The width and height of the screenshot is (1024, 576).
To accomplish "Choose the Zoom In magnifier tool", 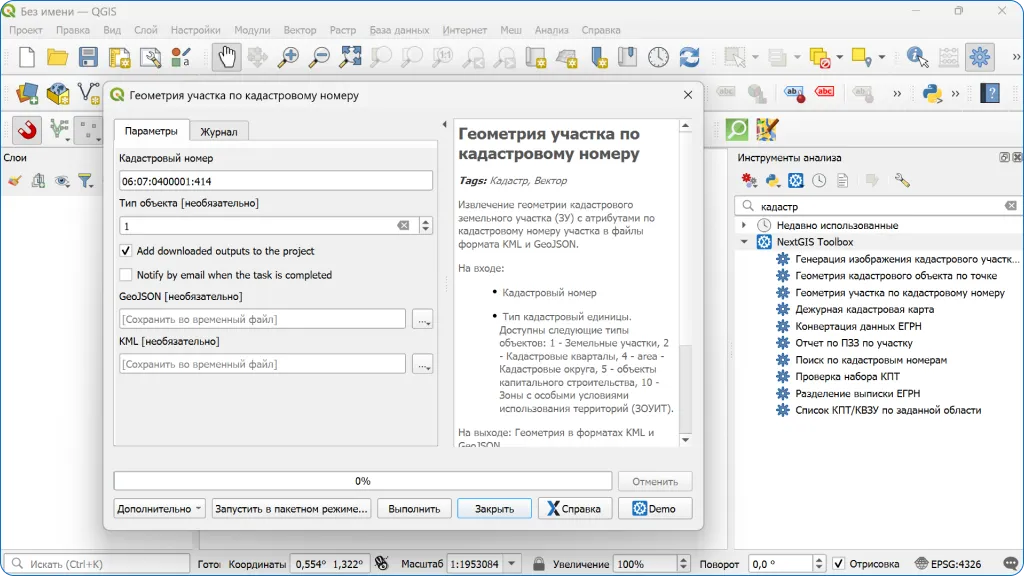I will [288, 57].
